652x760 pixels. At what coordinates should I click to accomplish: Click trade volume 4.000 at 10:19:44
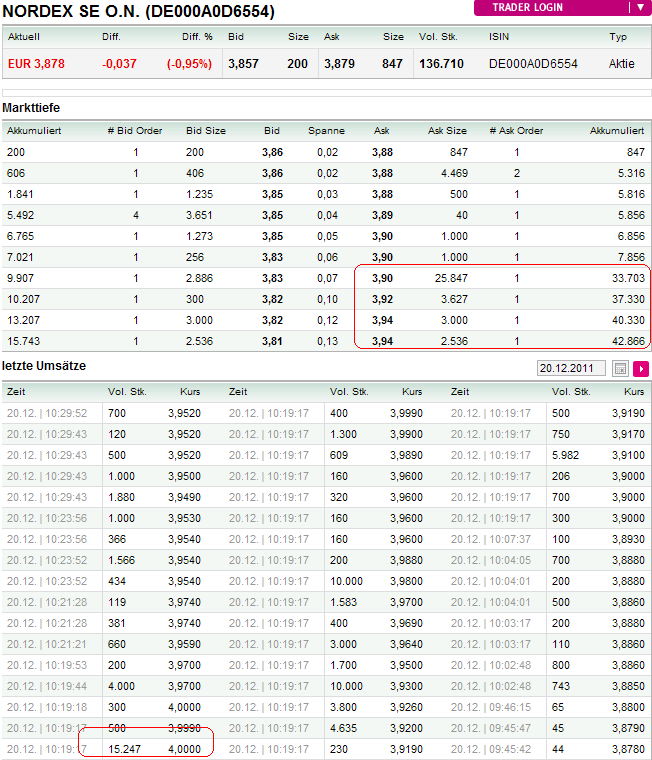point(121,686)
